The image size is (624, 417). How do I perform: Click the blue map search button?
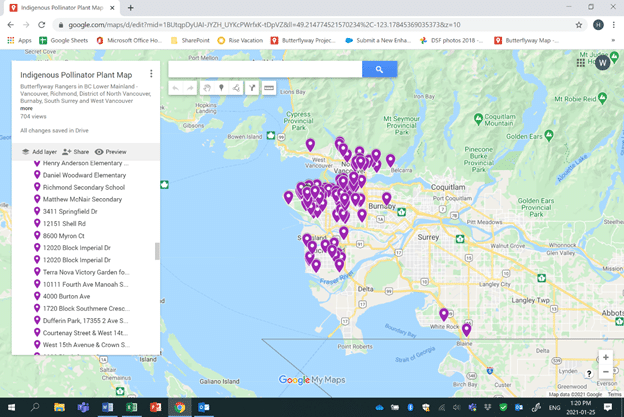coord(379,69)
